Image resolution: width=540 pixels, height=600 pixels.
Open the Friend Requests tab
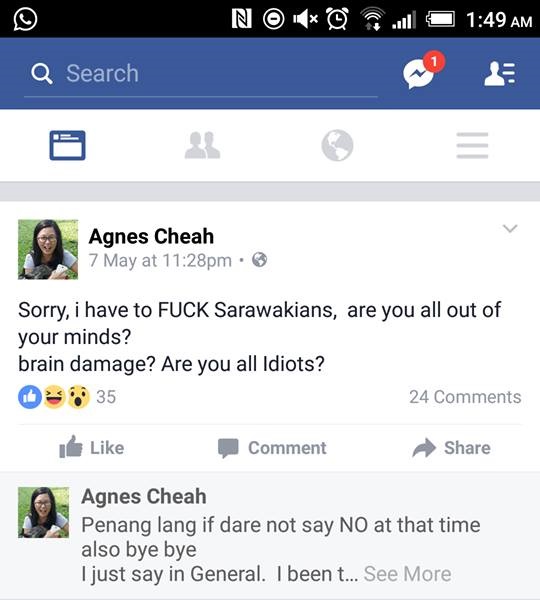click(x=202, y=145)
